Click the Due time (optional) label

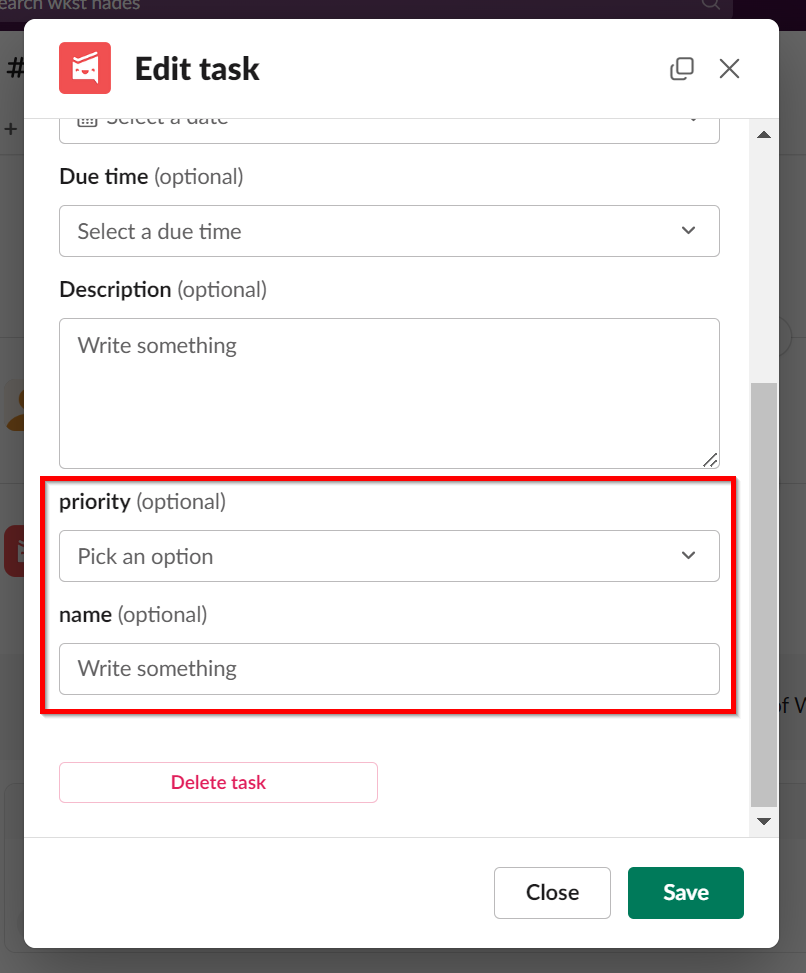(x=151, y=177)
